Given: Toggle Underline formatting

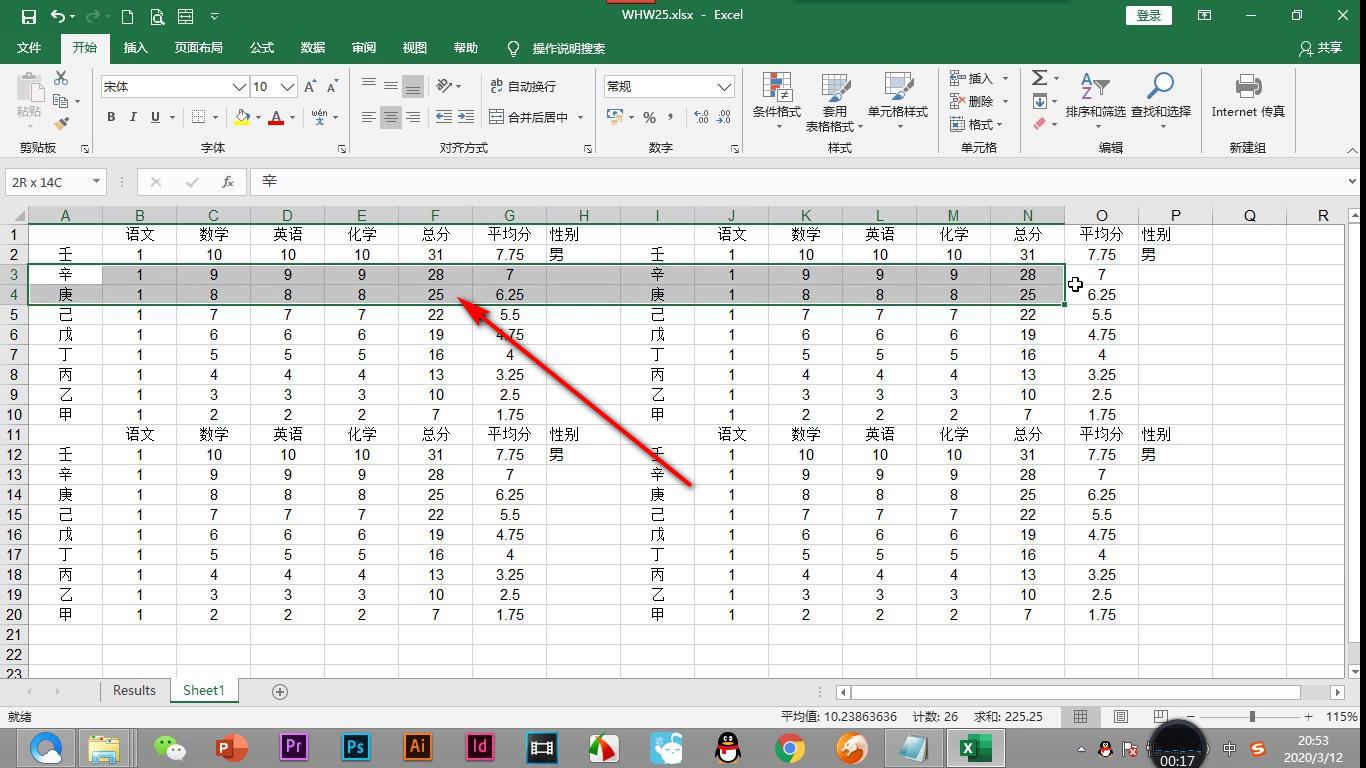Looking at the screenshot, I should tap(155, 118).
